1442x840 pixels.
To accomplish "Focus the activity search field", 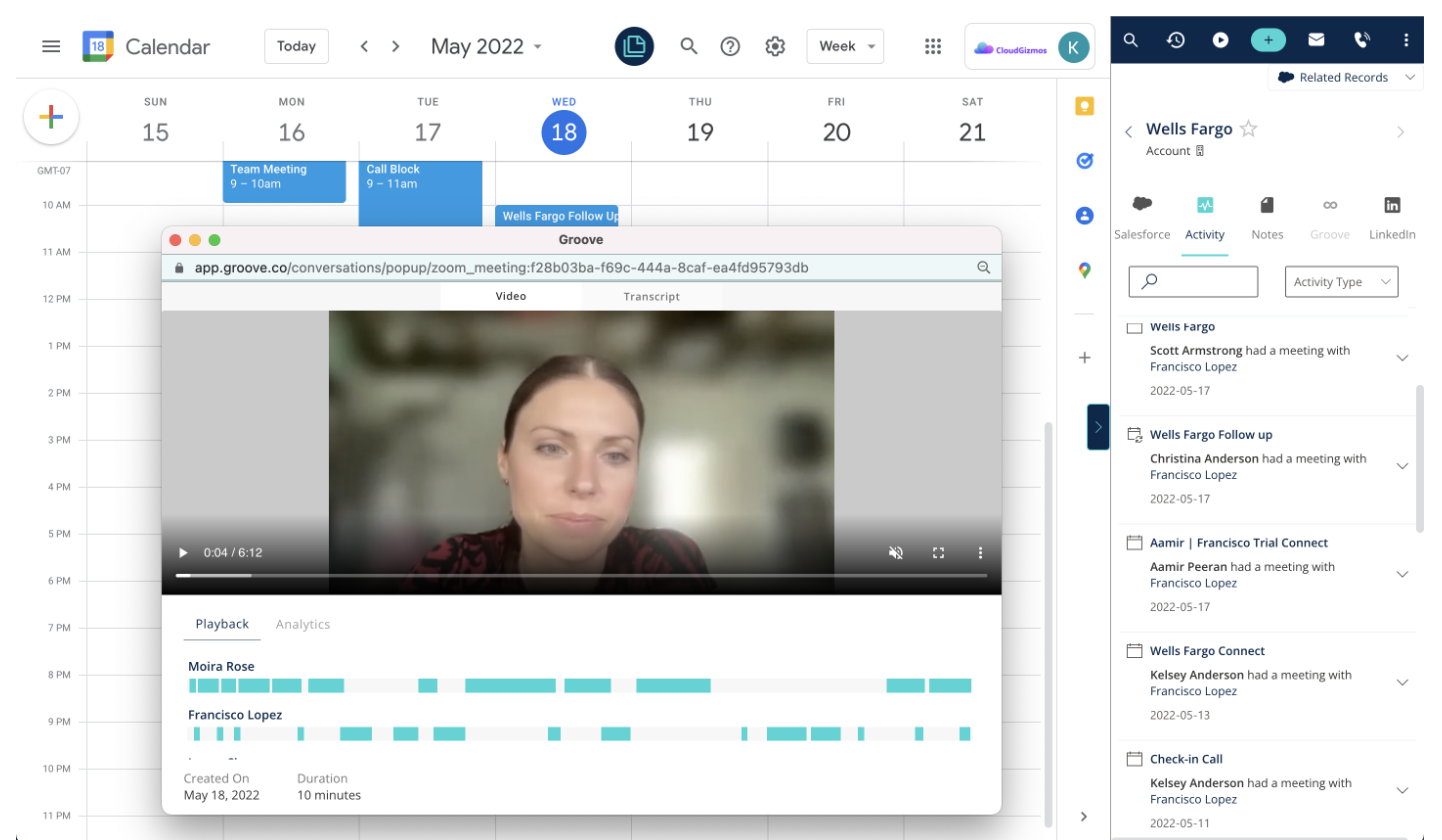I will tap(1193, 282).
